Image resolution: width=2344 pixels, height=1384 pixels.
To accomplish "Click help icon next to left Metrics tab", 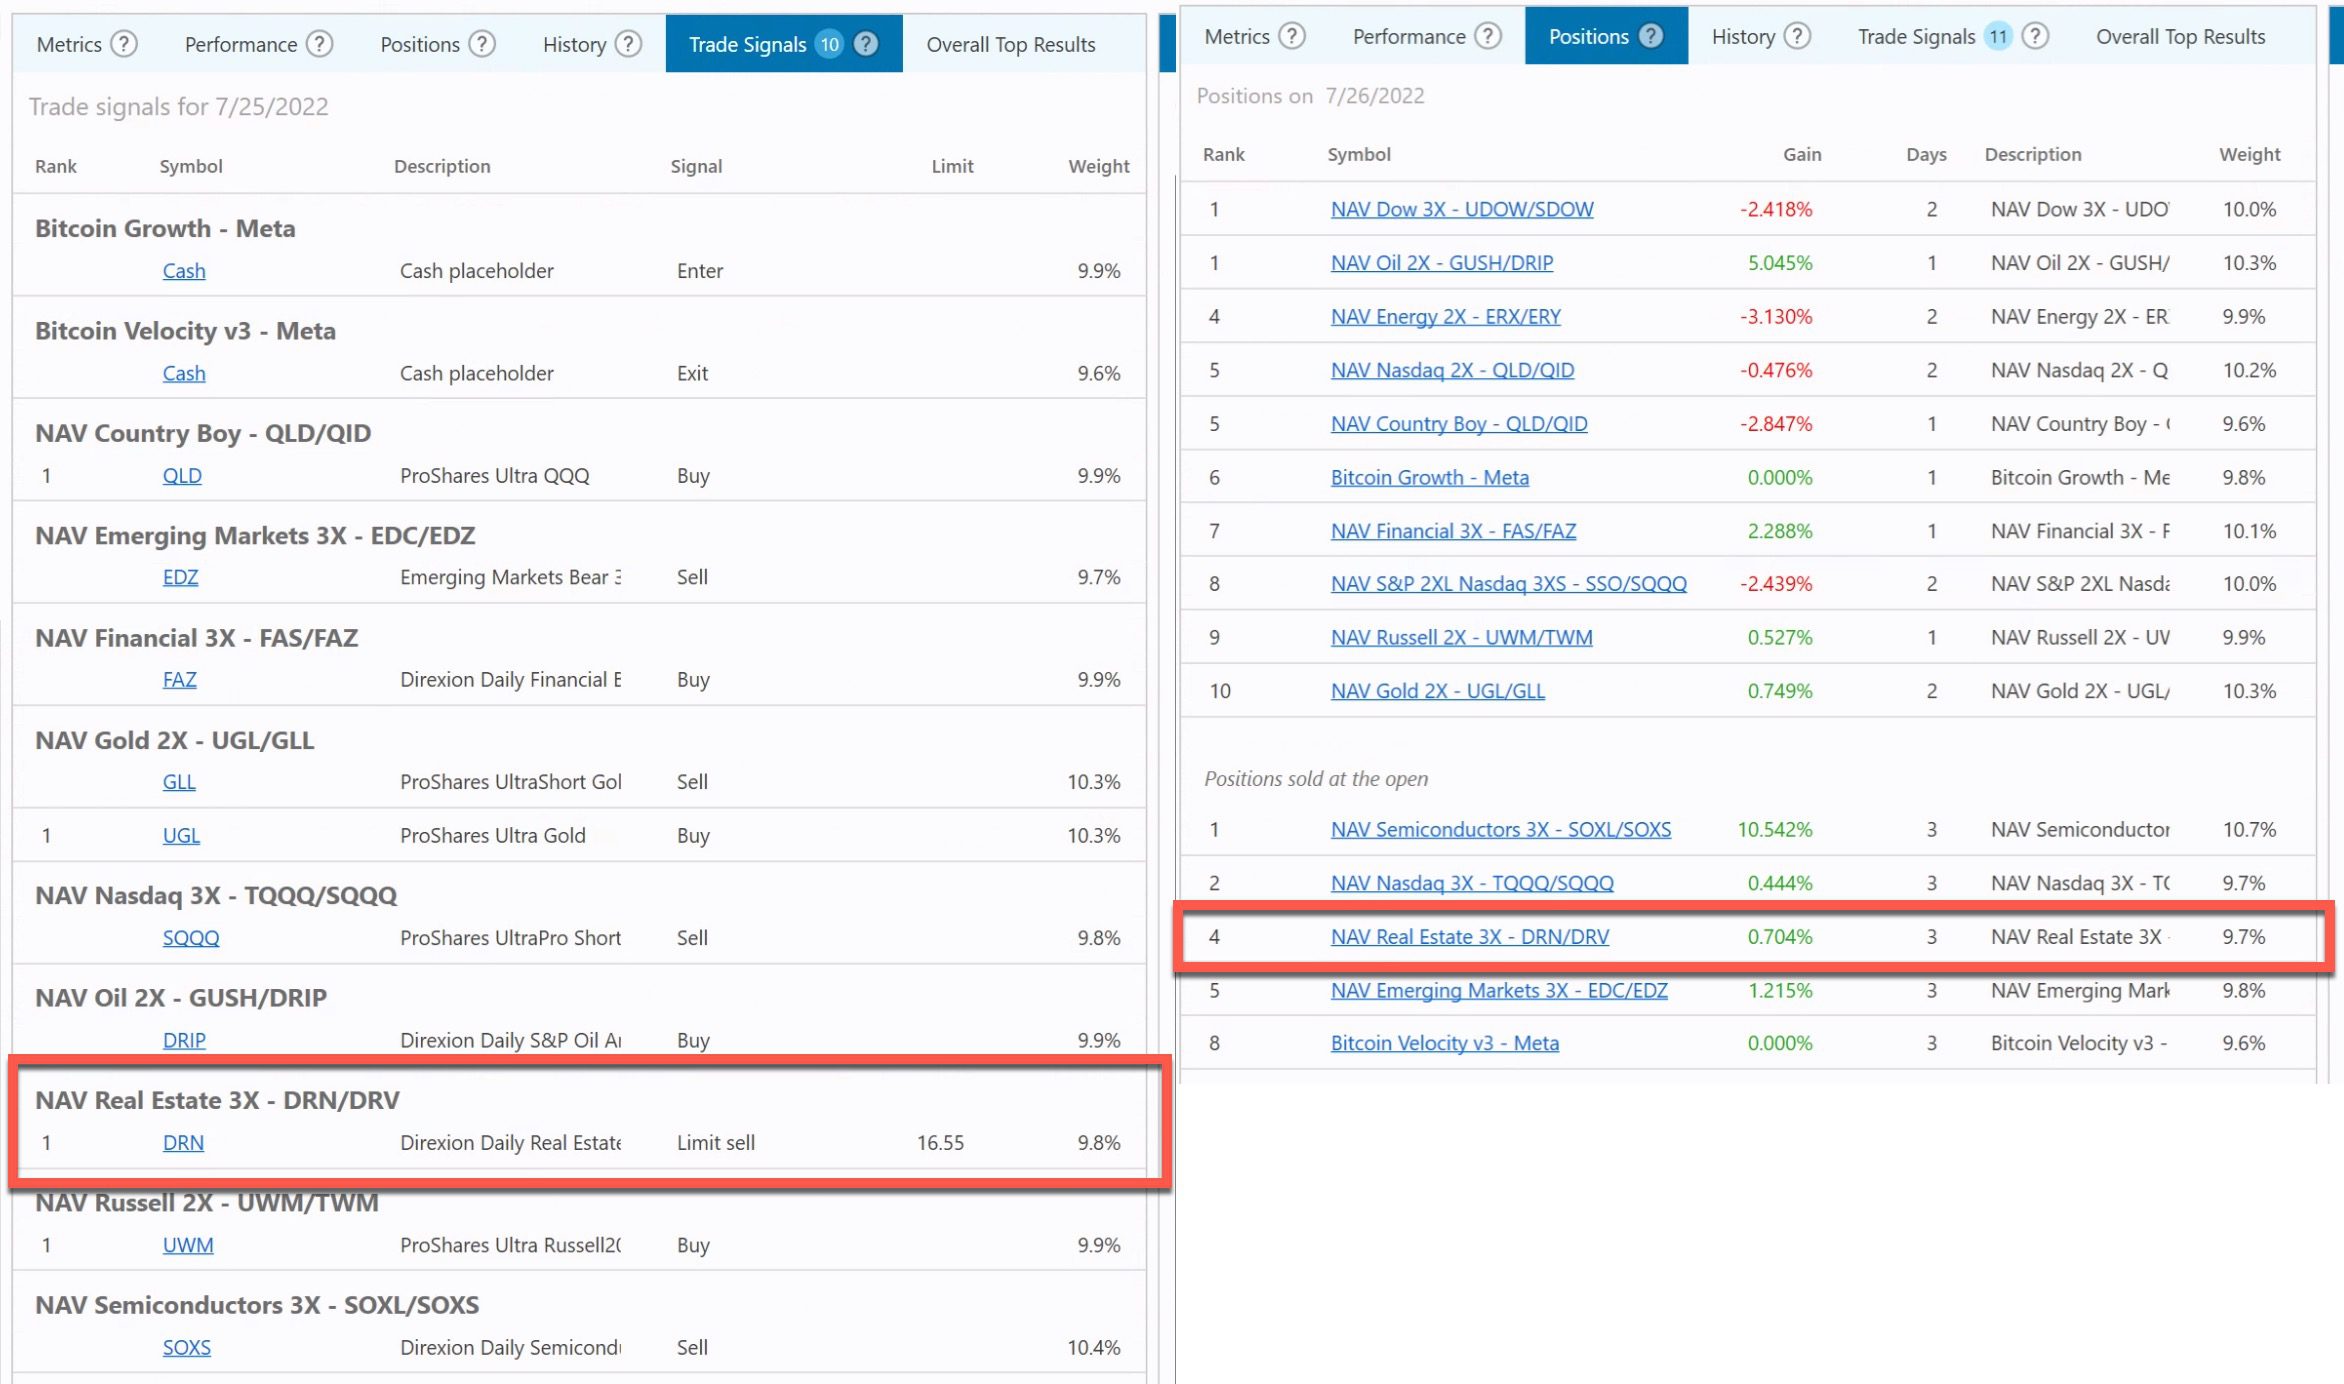I will click(124, 44).
